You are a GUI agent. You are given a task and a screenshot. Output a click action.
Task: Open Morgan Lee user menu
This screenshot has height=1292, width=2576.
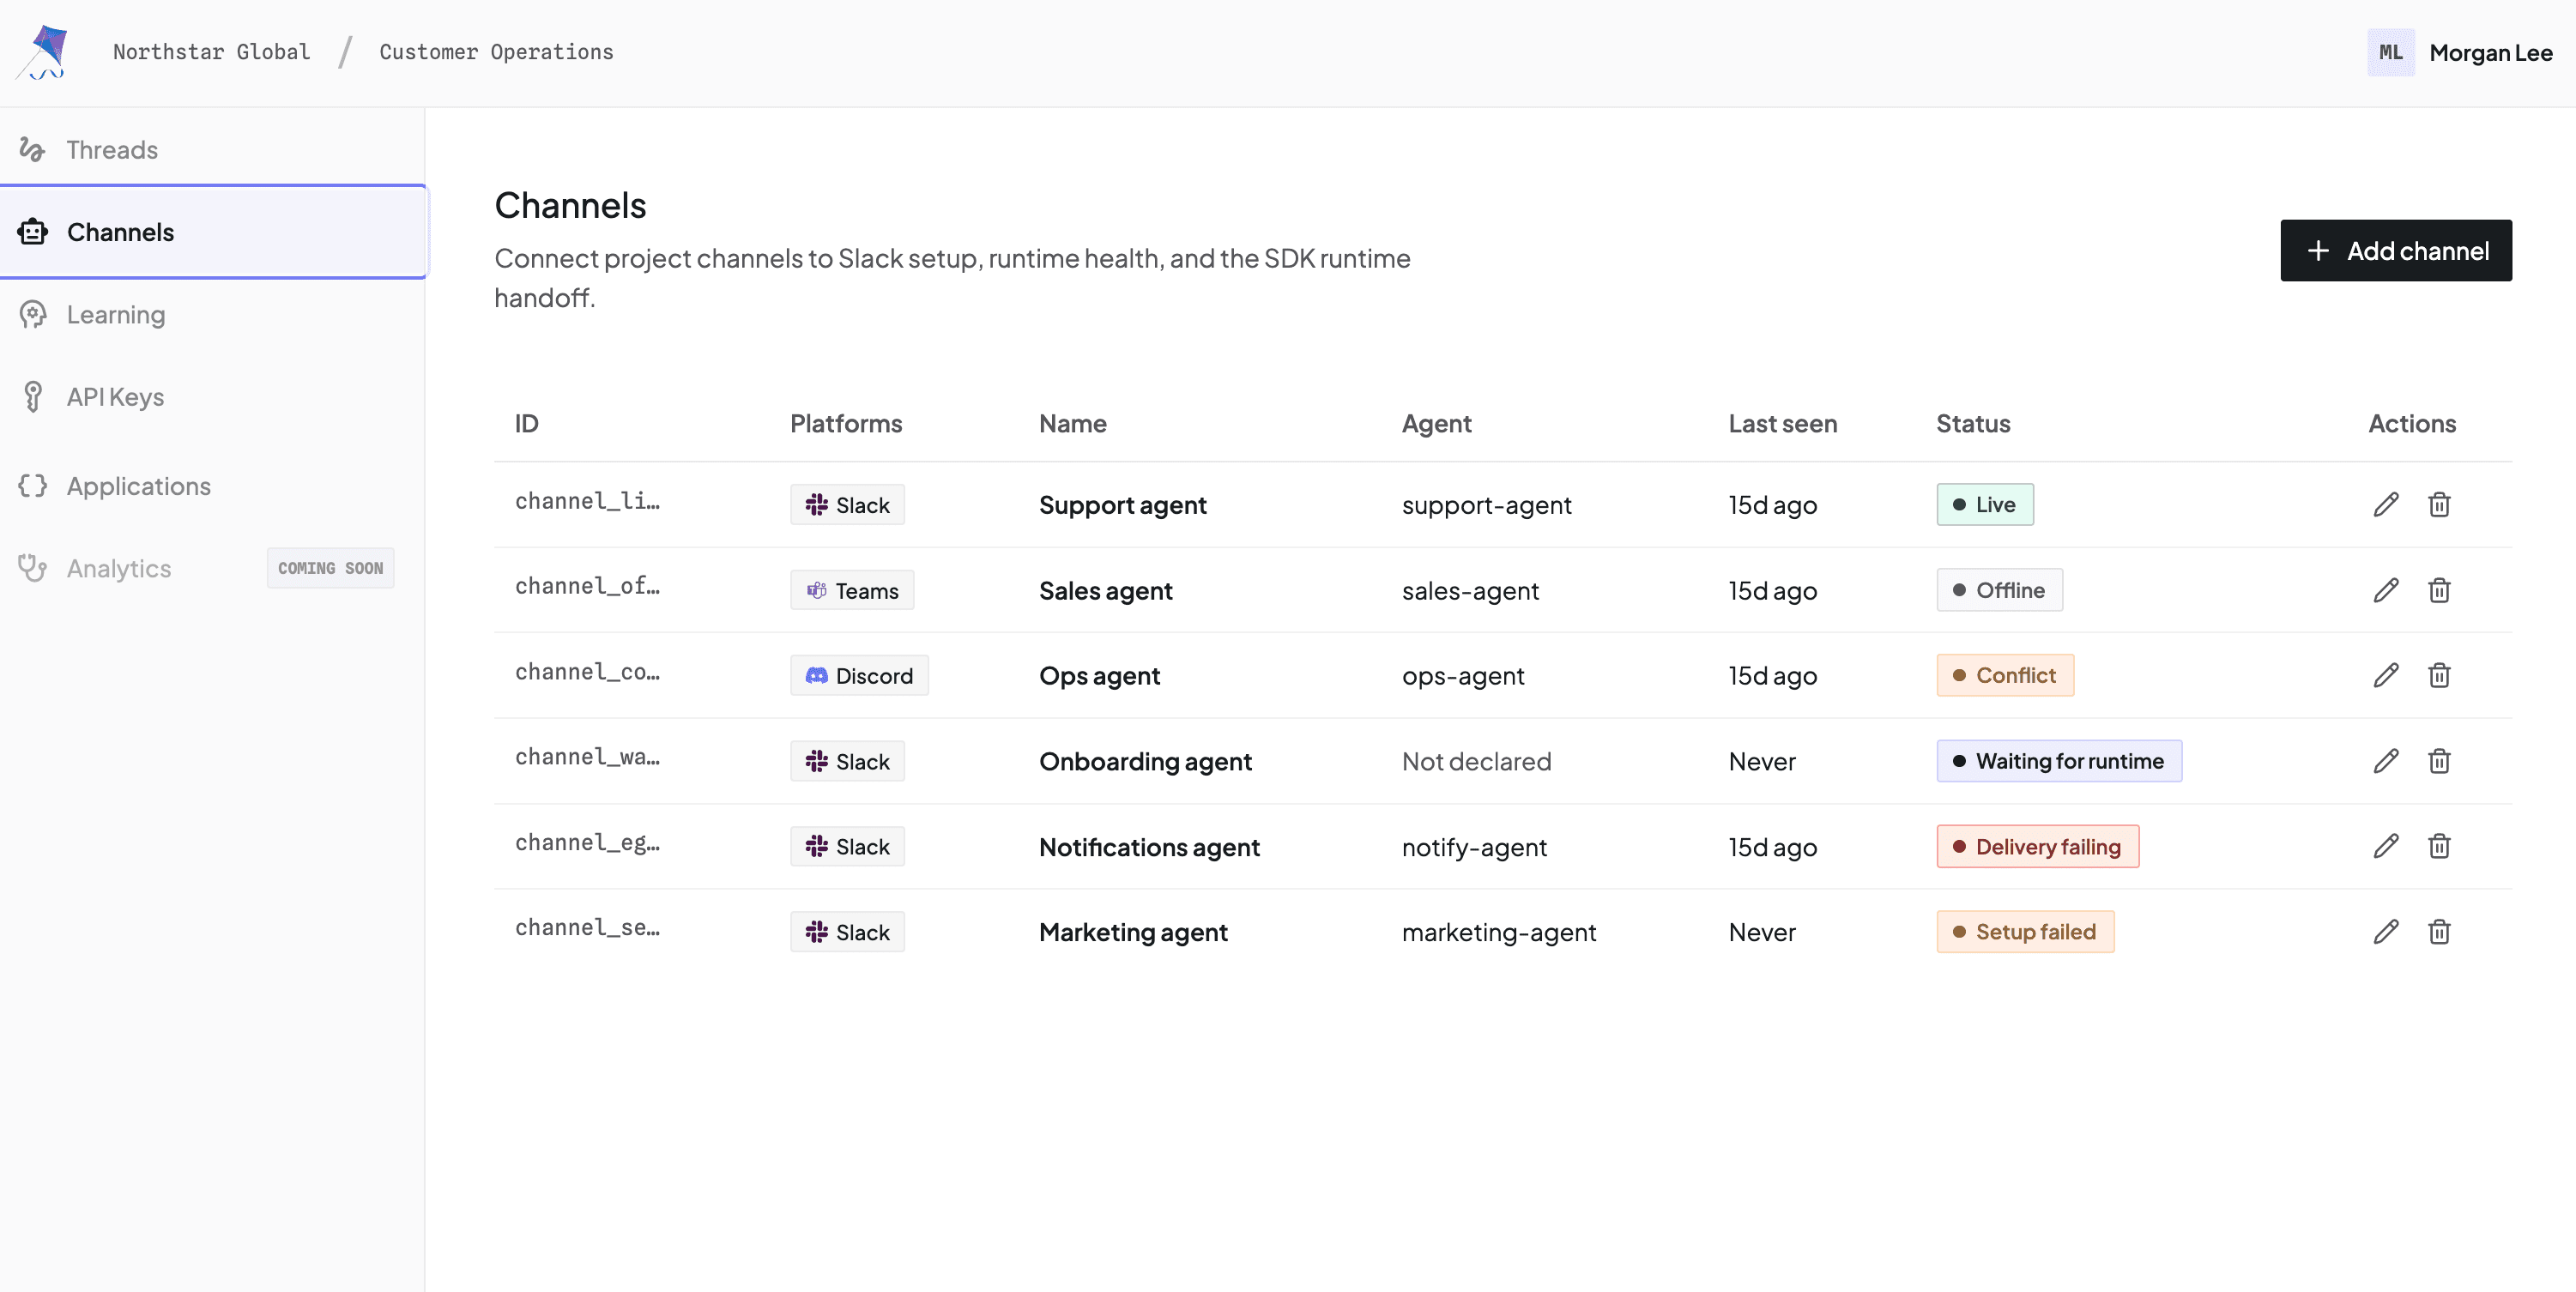2459,52
